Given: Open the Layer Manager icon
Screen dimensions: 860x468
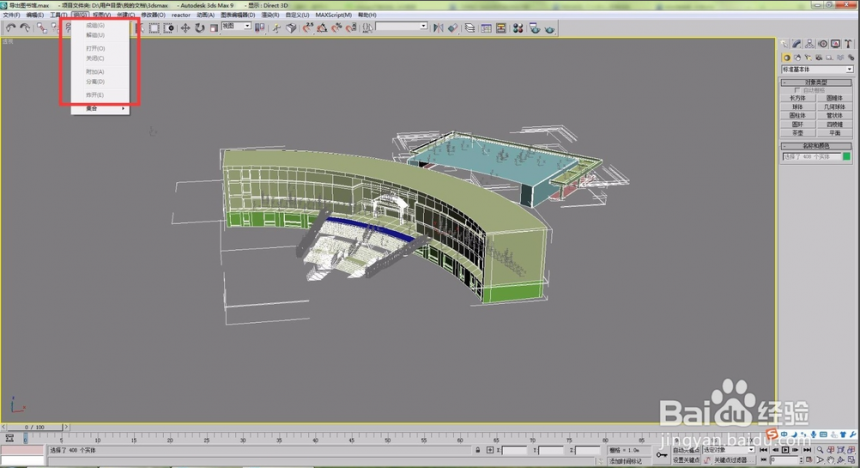Looking at the screenshot, I should [x=470, y=28].
